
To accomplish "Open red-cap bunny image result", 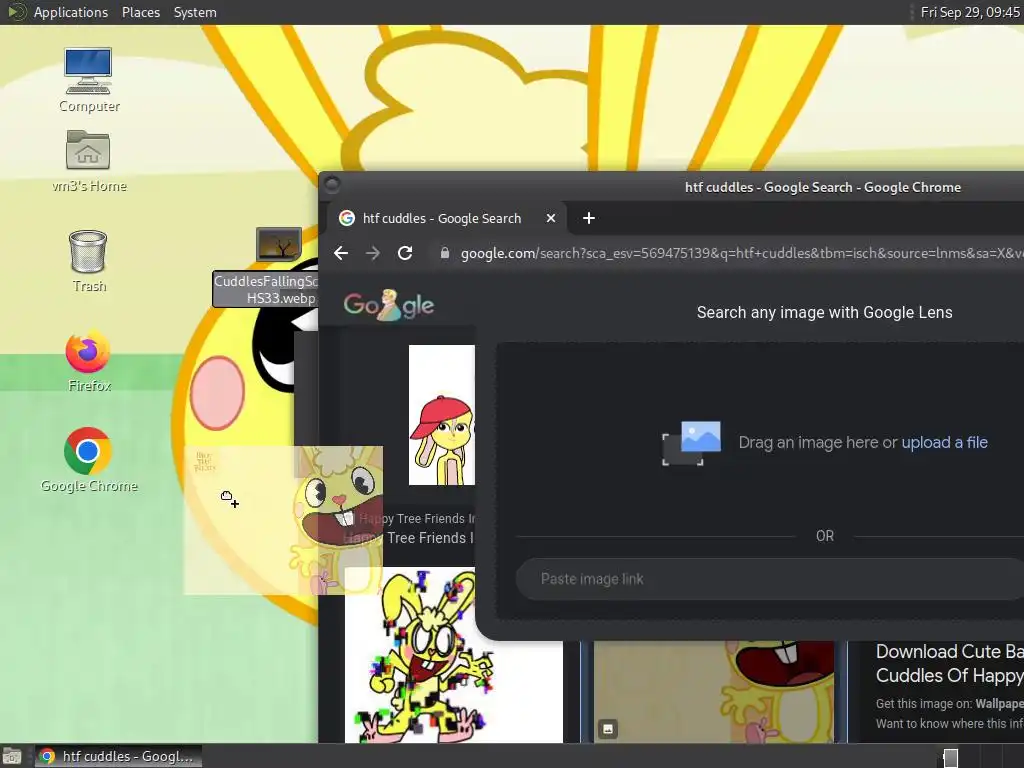I will [441, 415].
